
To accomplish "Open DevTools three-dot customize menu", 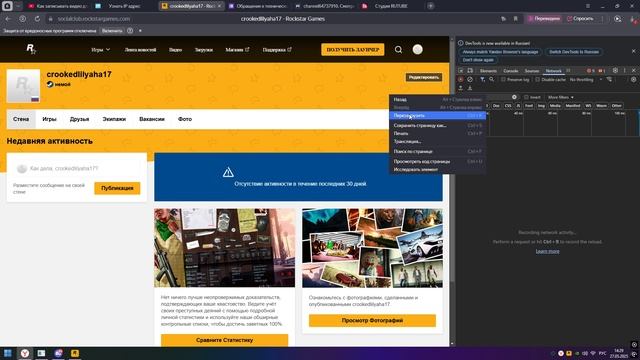I will pos(624,71).
